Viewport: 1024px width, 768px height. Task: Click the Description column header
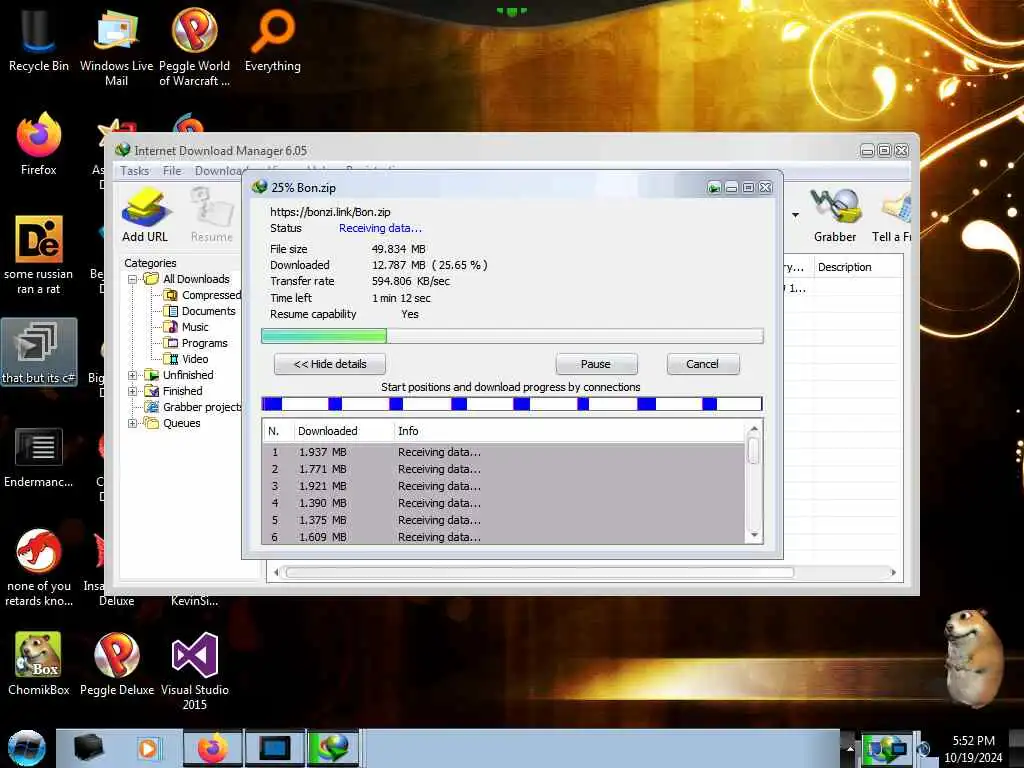click(857, 267)
